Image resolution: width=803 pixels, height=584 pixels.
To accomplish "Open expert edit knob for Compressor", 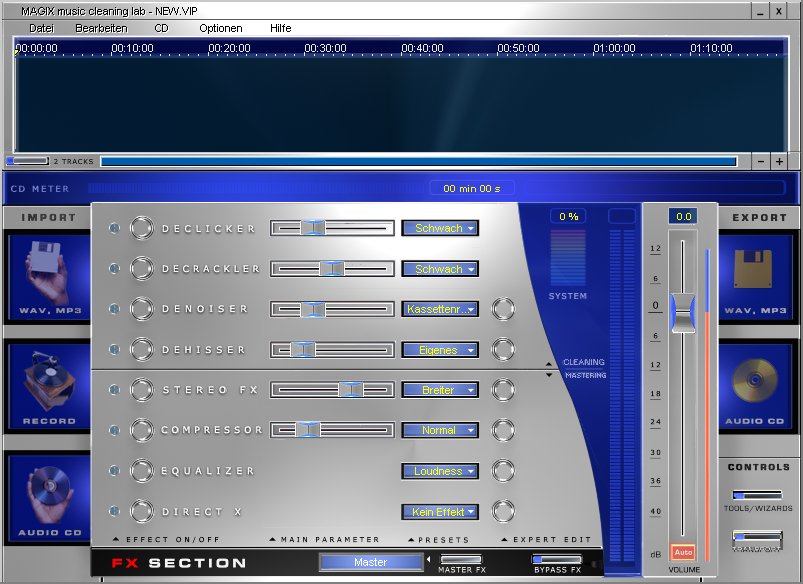I will [x=503, y=430].
